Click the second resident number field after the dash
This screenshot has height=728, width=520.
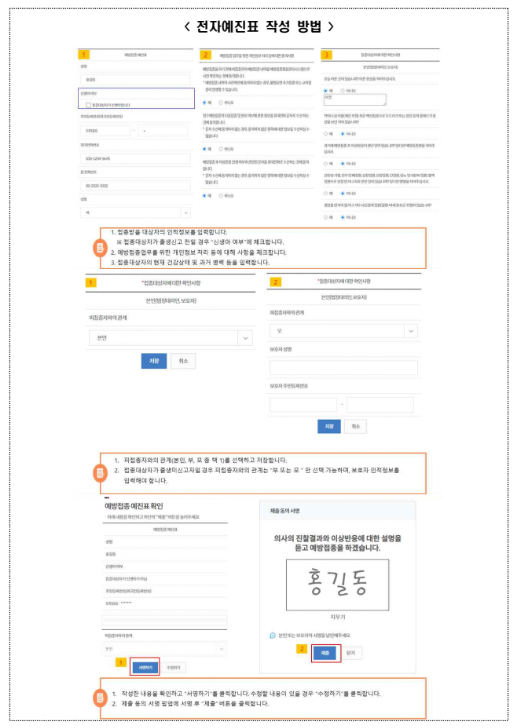[x=162, y=131]
